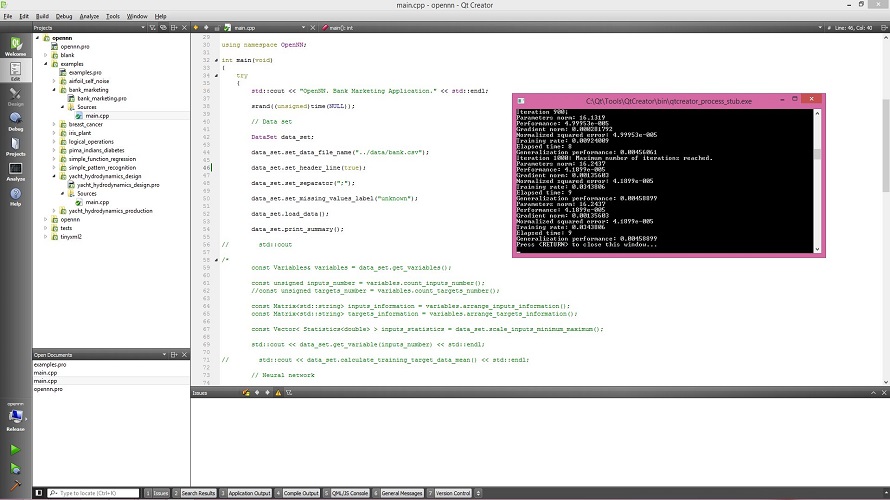Open the Compile Output pane button
This screenshot has height=500, width=890.
tap(301, 493)
